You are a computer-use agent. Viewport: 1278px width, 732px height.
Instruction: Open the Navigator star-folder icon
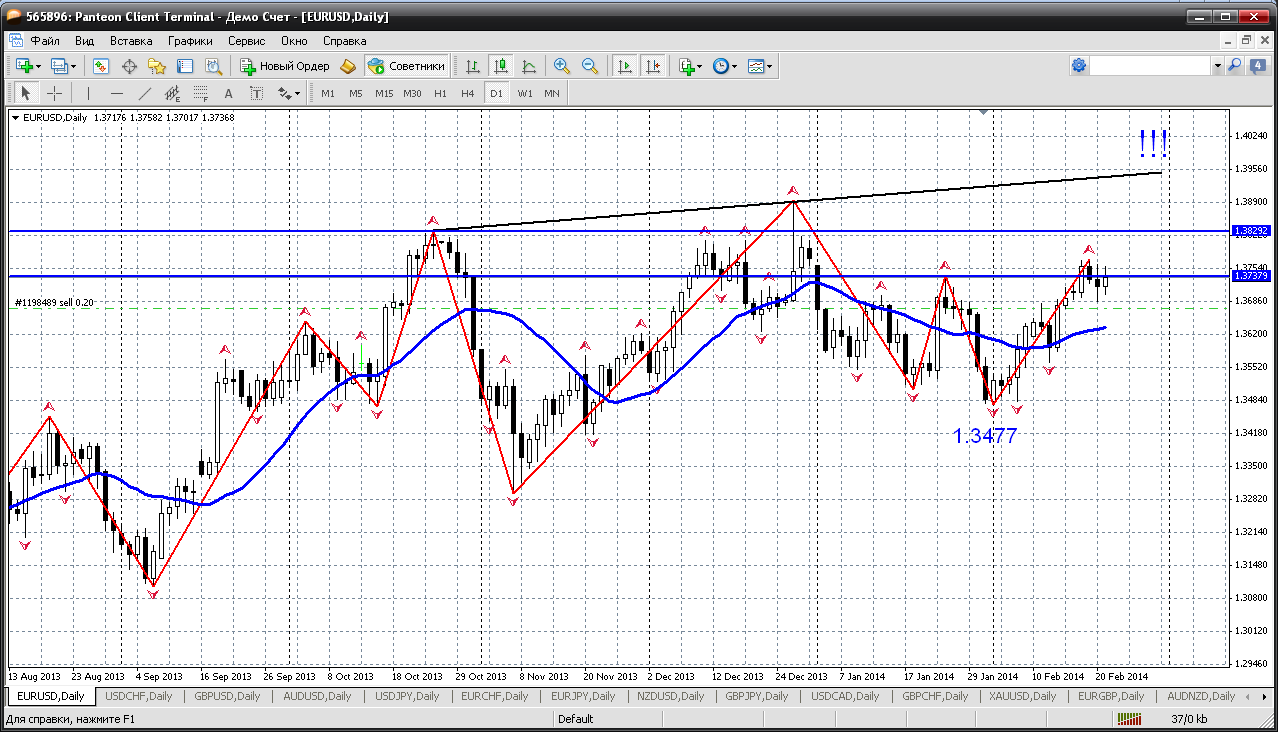point(157,66)
